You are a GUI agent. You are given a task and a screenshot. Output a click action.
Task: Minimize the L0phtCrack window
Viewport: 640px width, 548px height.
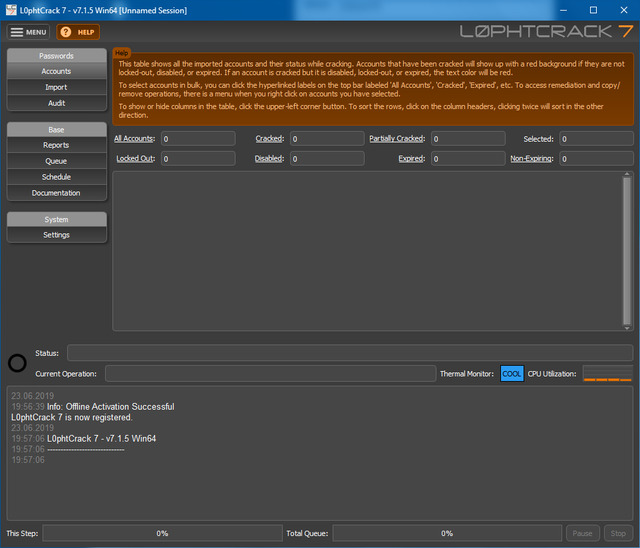point(564,10)
